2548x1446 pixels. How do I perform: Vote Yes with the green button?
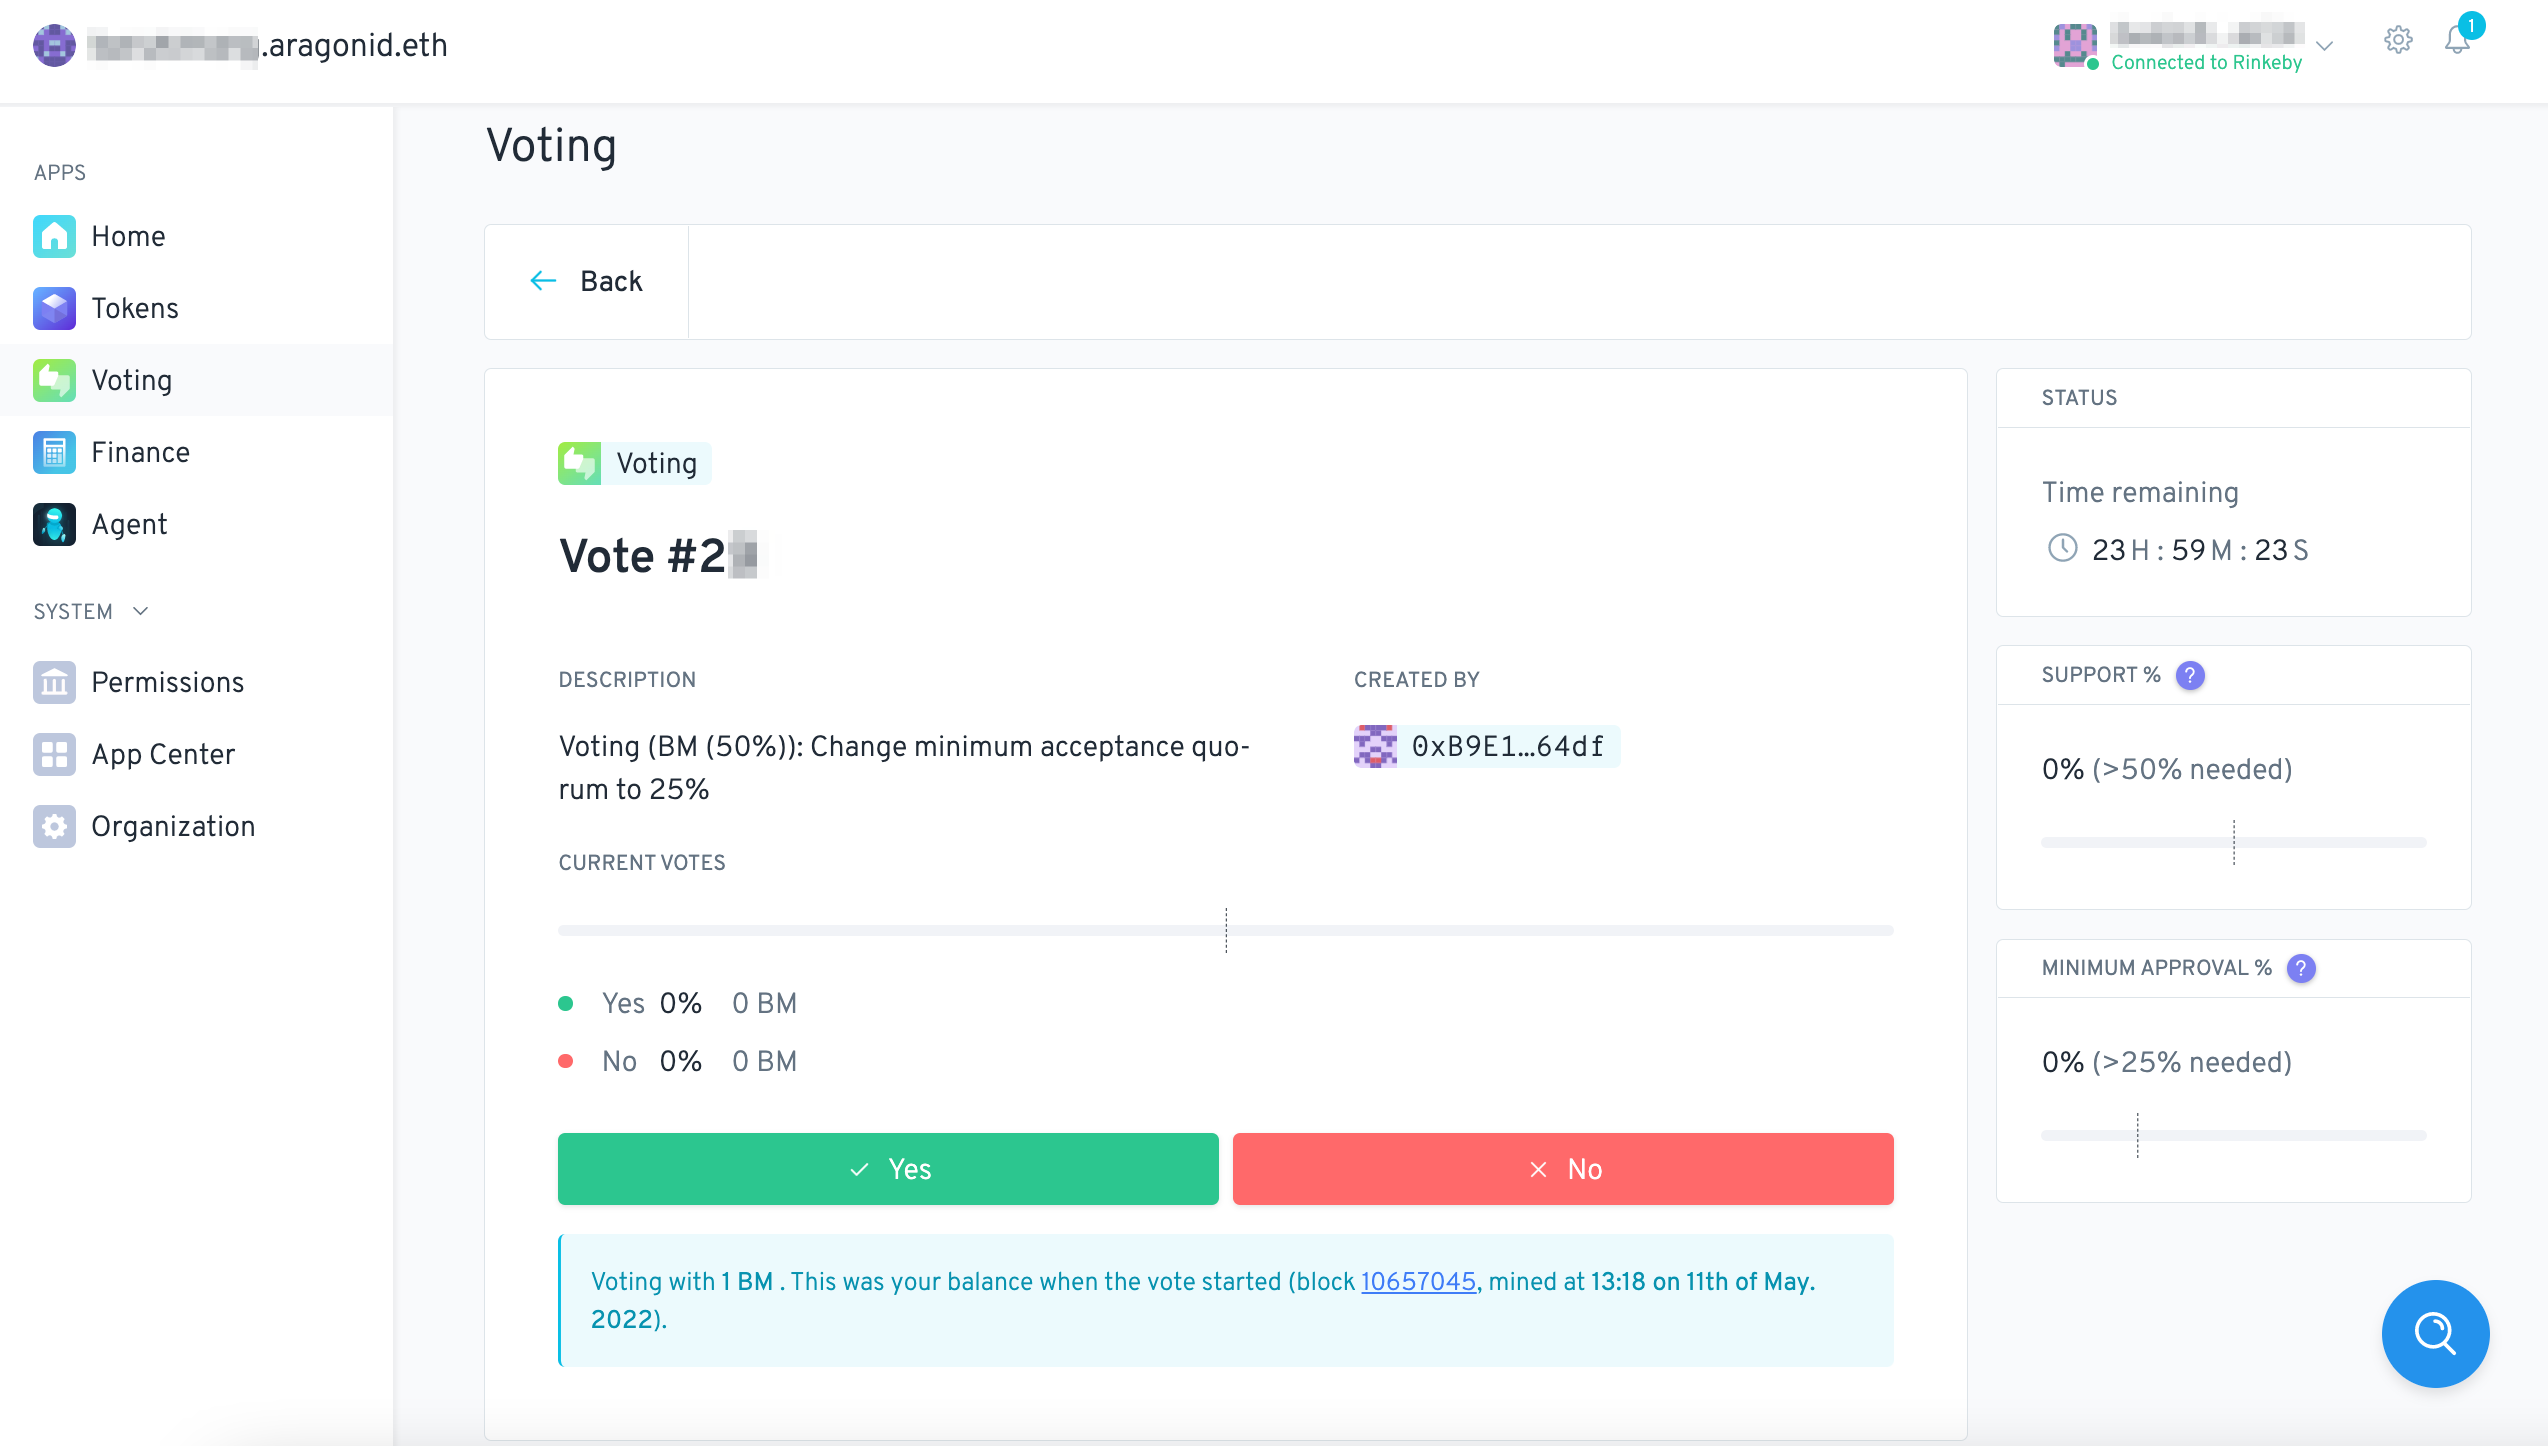888,1168
